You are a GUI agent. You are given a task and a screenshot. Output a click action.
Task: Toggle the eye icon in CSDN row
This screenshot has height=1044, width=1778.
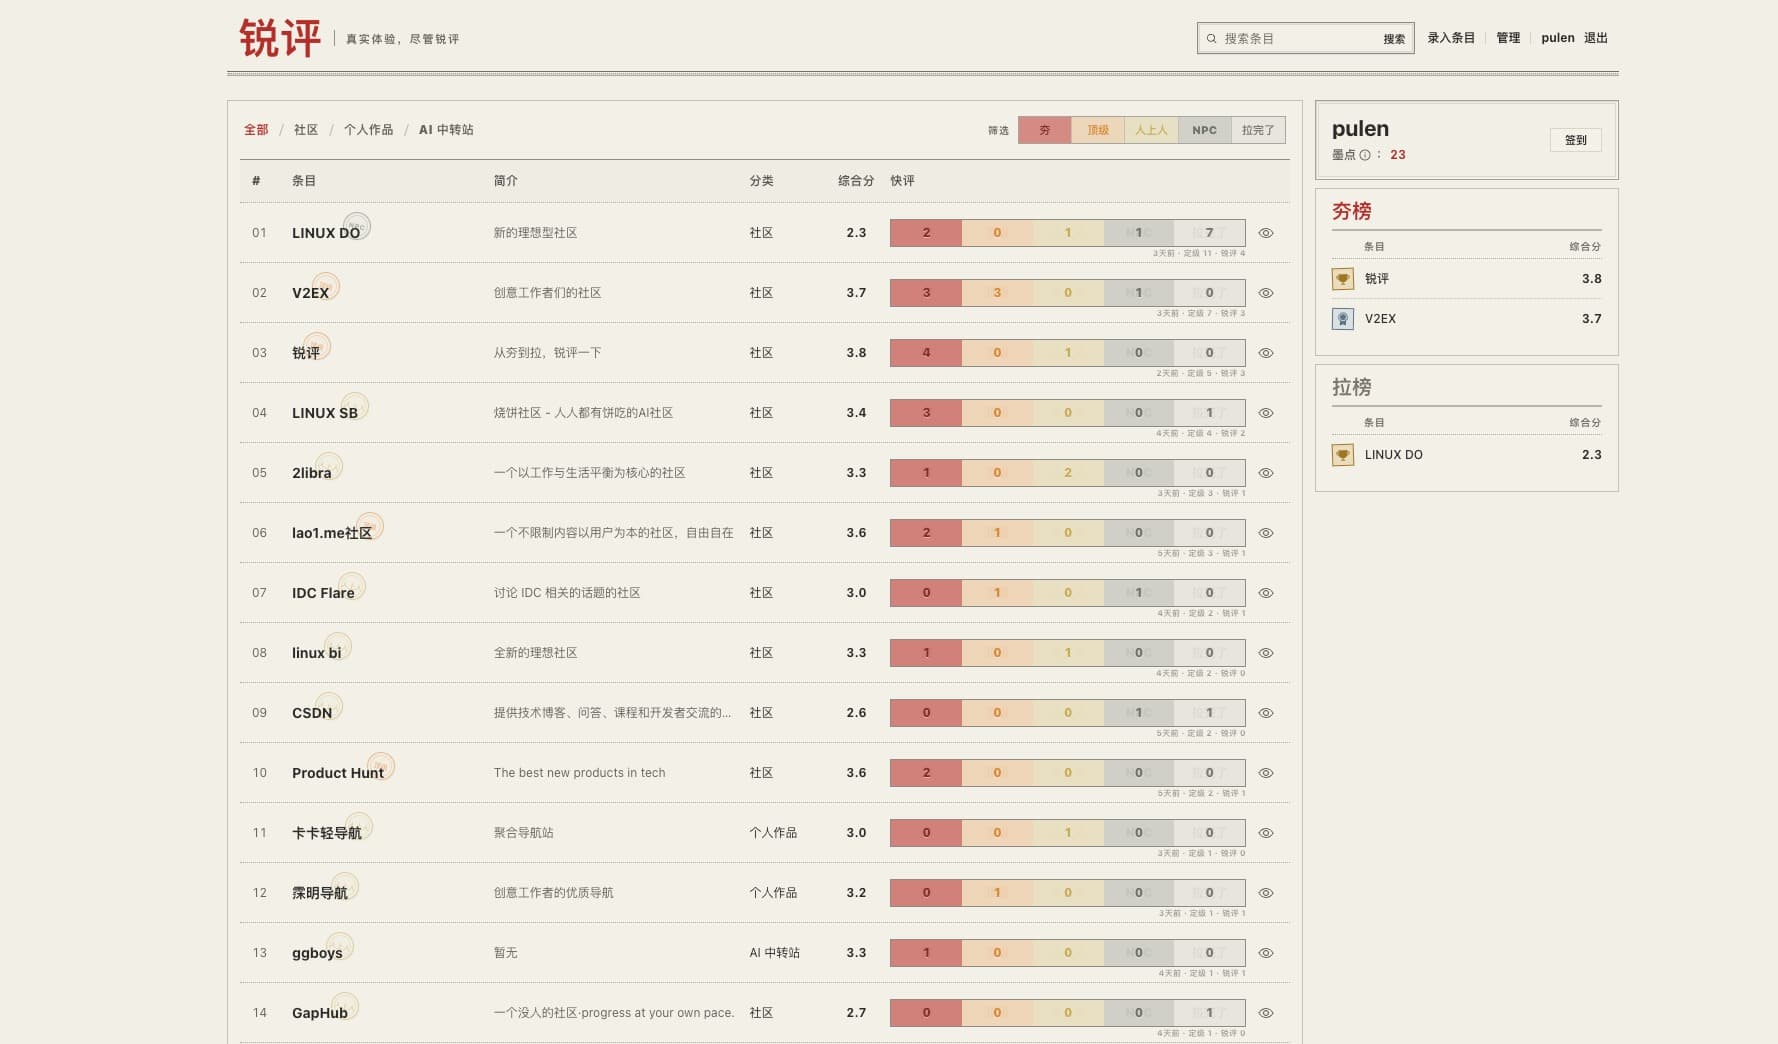1266,713
